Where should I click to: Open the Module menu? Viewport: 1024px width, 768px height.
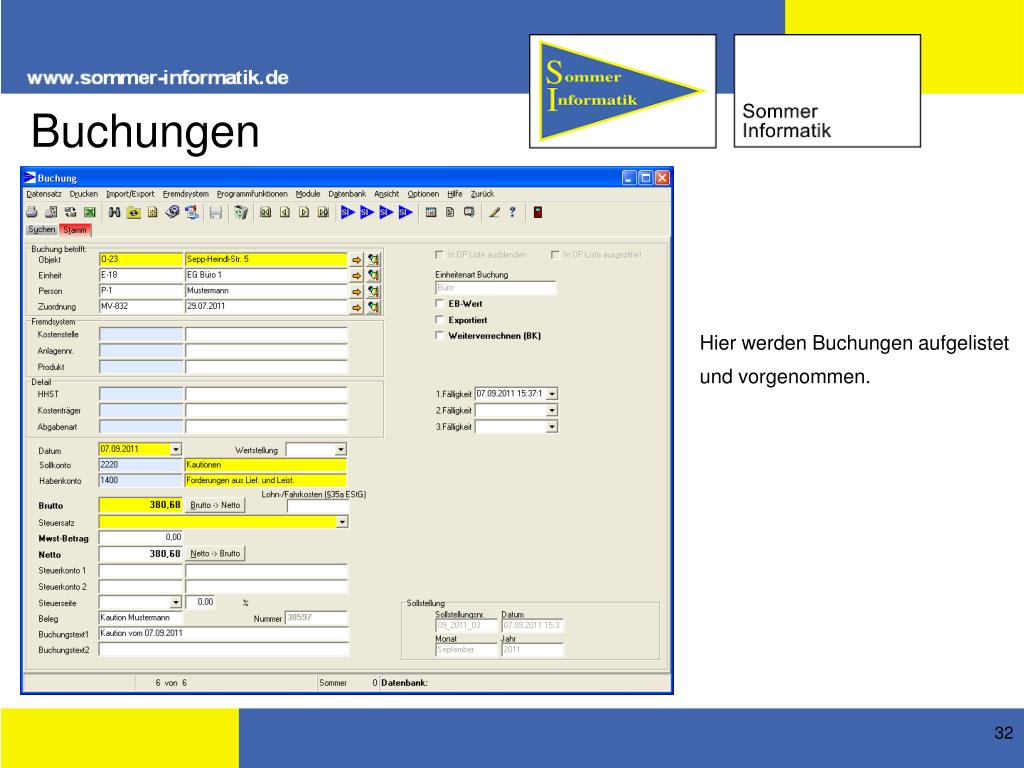click(308, 194)
